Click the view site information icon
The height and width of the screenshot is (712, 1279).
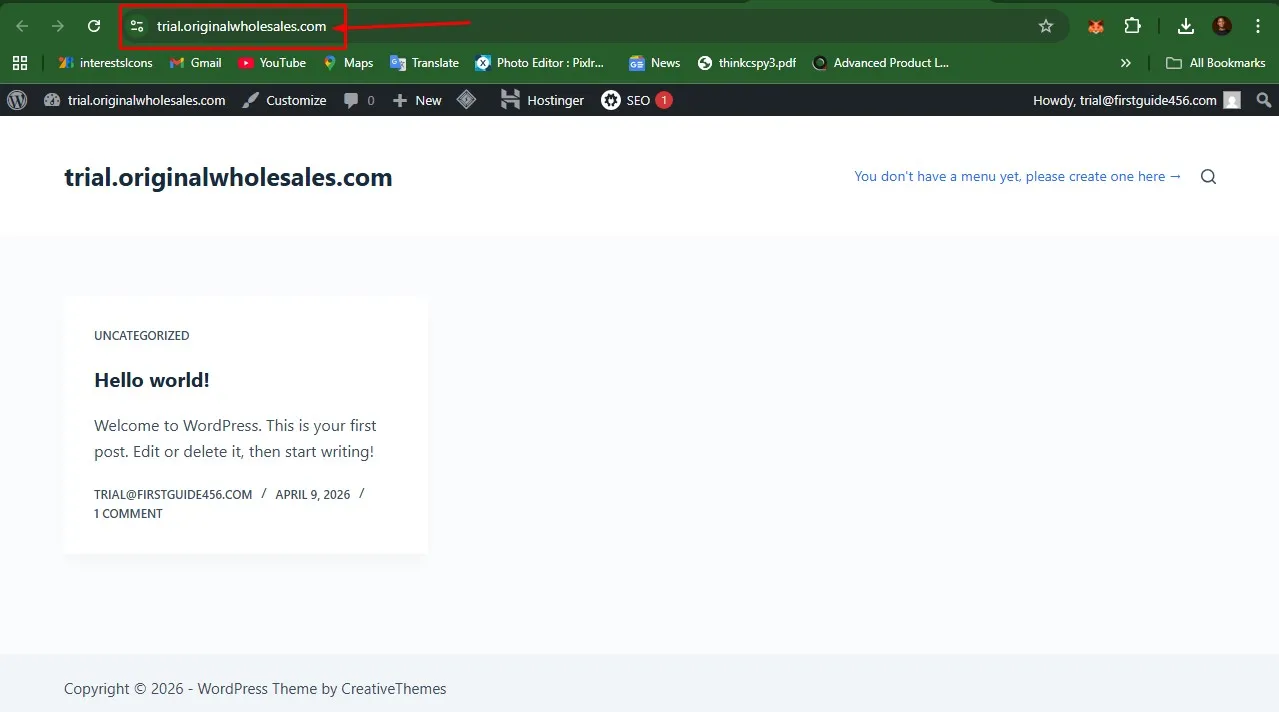pyautogui.click(x=138, y=26)
